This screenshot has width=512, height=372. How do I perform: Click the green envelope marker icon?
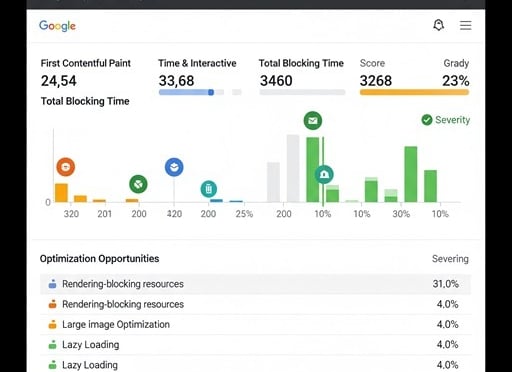pos(313,120)
